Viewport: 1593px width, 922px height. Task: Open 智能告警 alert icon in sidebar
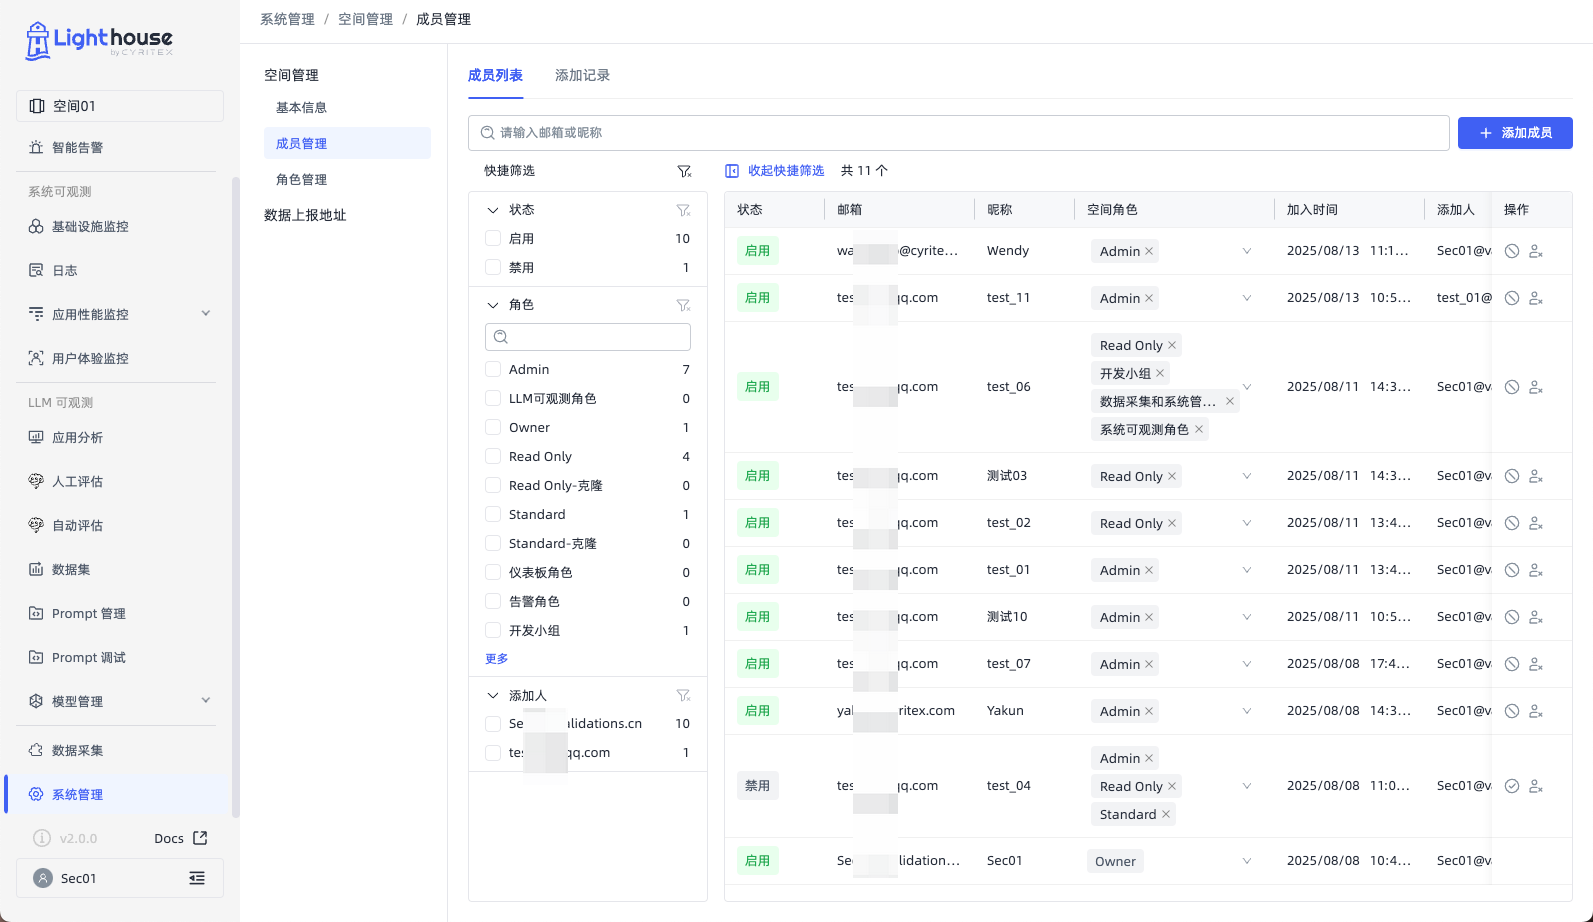(36, 147)
